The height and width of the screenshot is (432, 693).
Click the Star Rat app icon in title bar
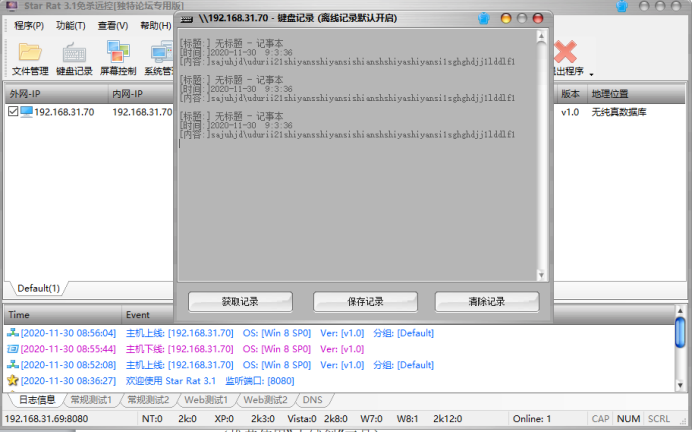tap(11, 6)
